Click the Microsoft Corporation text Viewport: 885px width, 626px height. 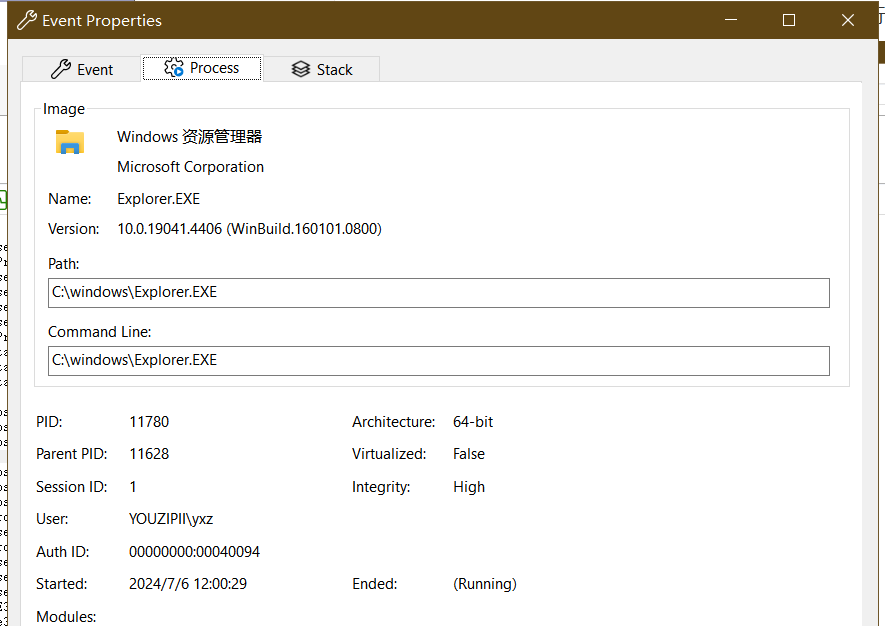[x=190, y=167]
